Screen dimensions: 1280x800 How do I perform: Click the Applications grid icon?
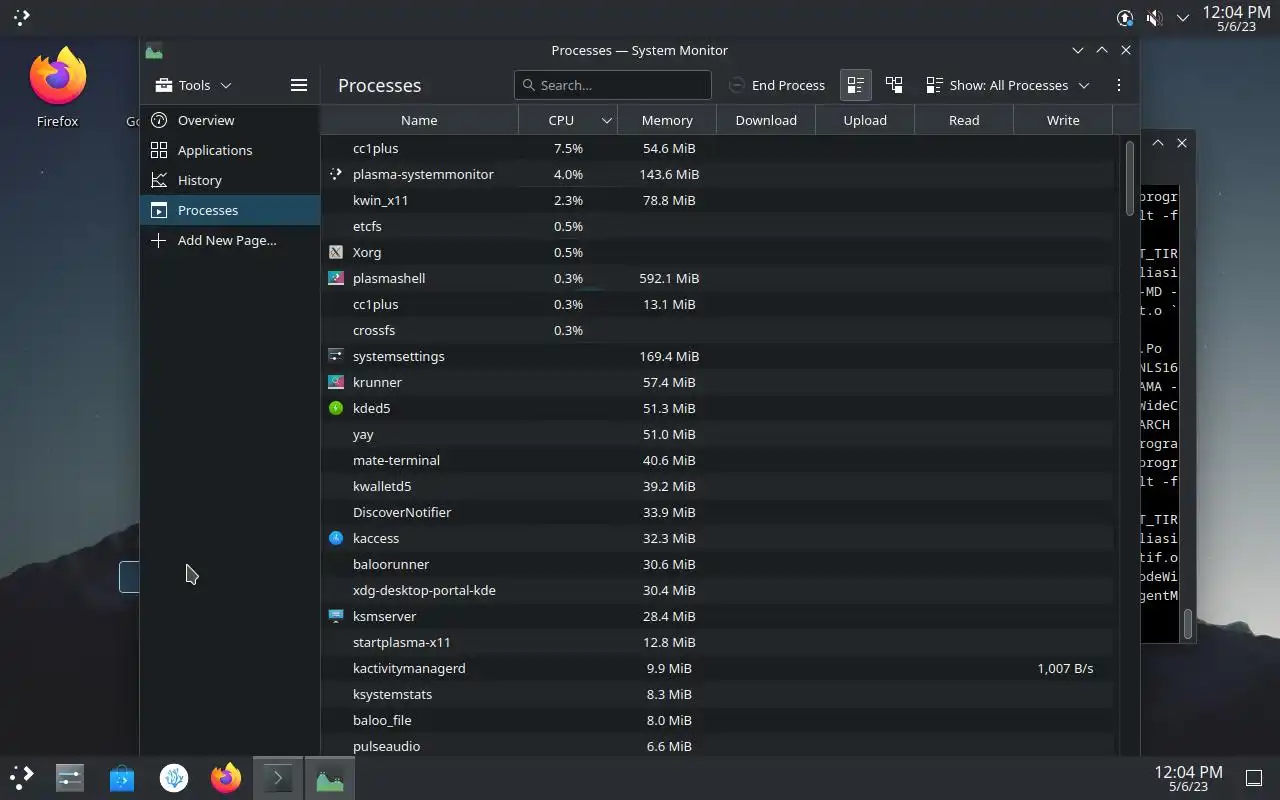[x=159, y=150]
